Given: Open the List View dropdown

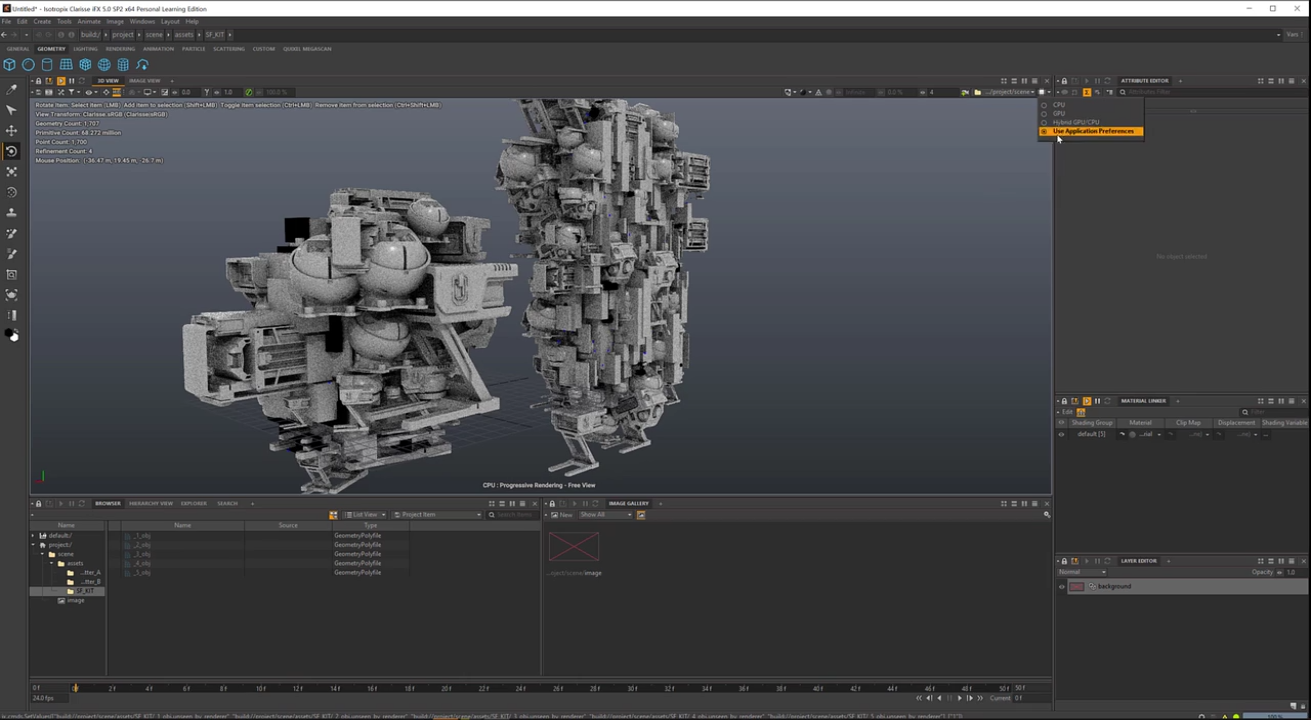Looking at the screenshot, I should pyautogui.click(x=364, y=515).
